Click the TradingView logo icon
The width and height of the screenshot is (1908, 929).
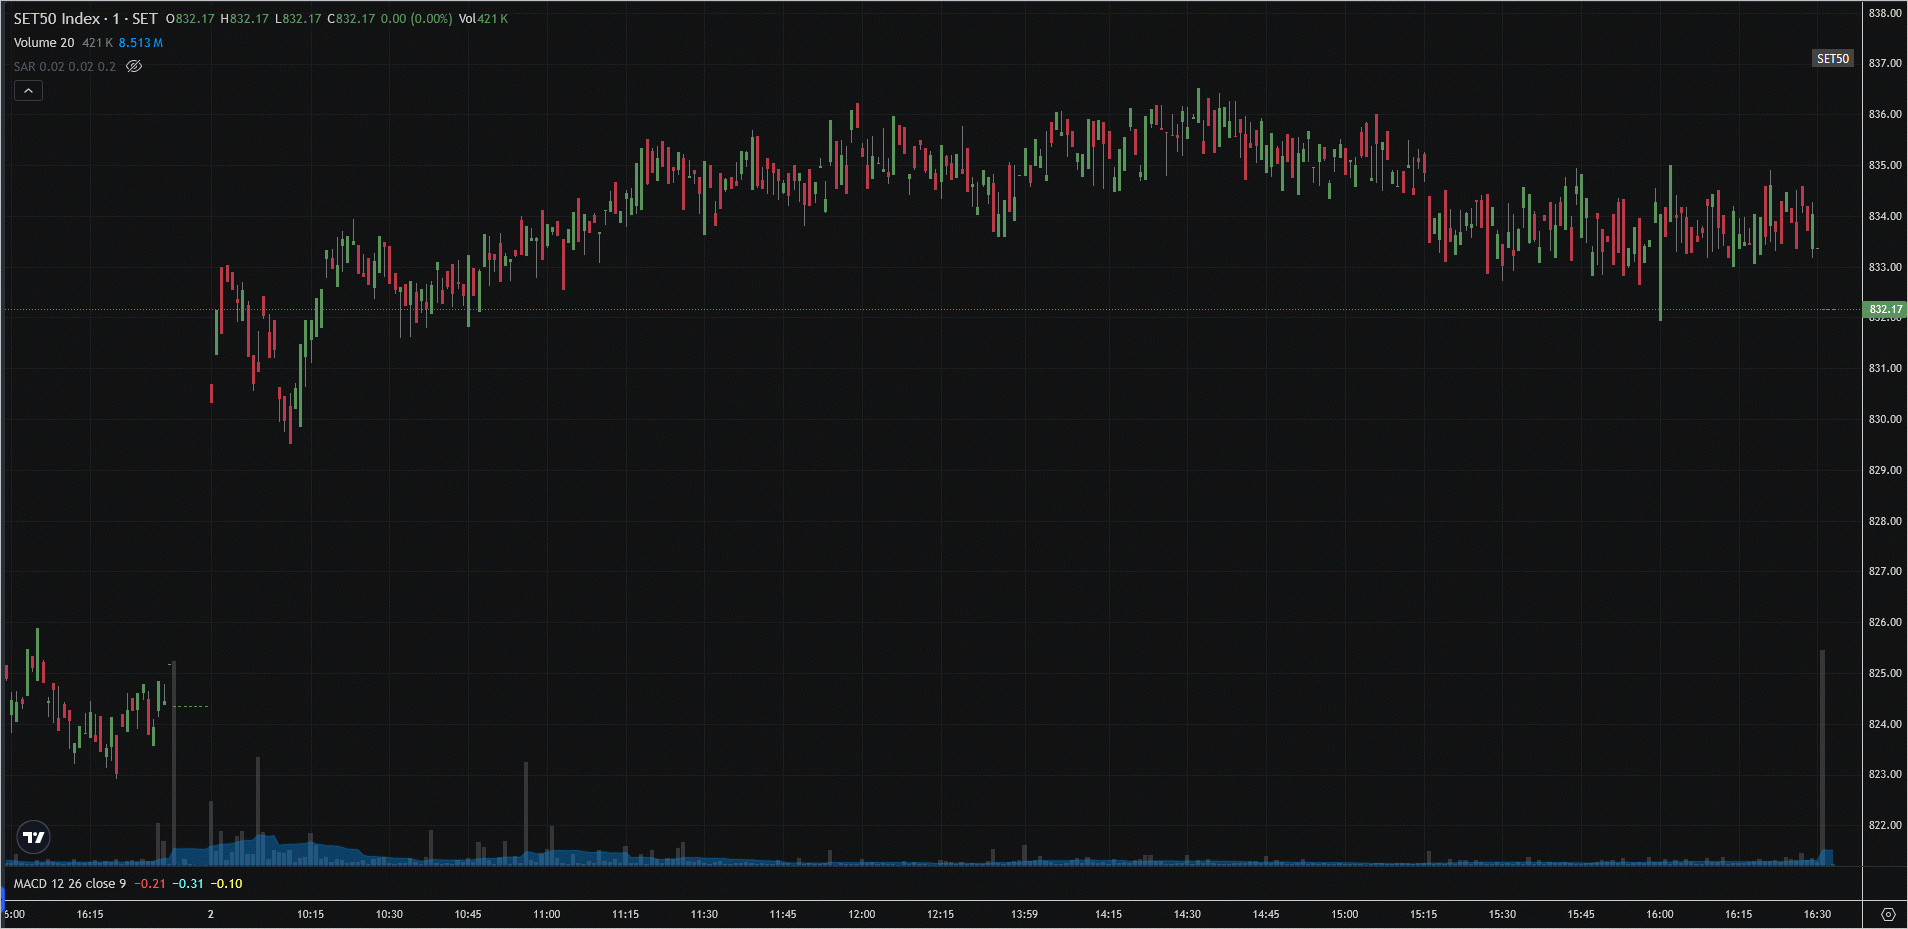[34, 837]
